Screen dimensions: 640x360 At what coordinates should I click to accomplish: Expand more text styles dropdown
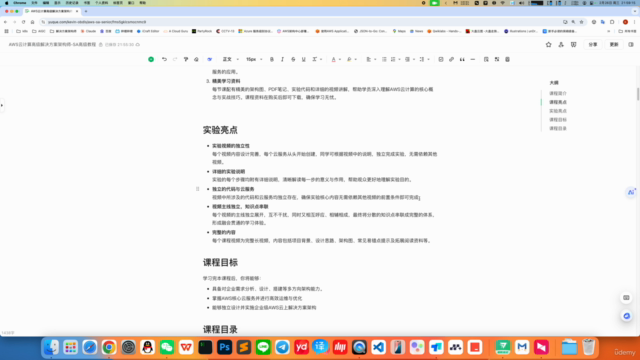tap(317, 59)
